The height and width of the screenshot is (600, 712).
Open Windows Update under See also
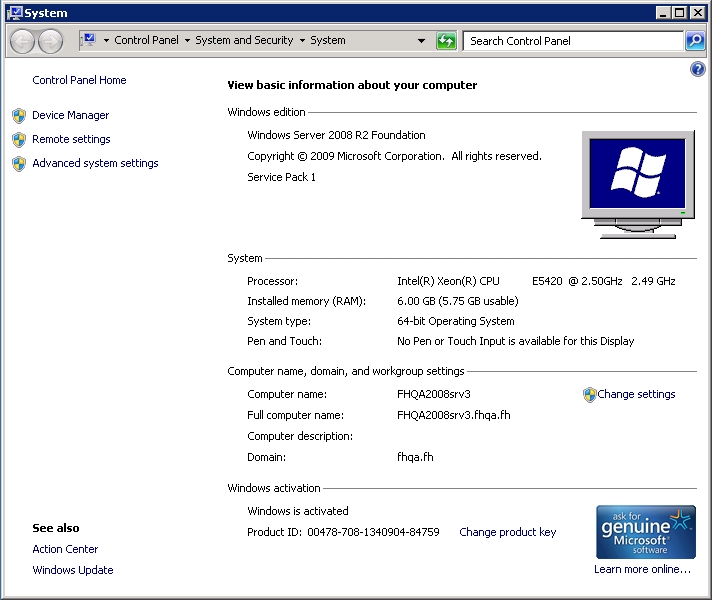73,570
